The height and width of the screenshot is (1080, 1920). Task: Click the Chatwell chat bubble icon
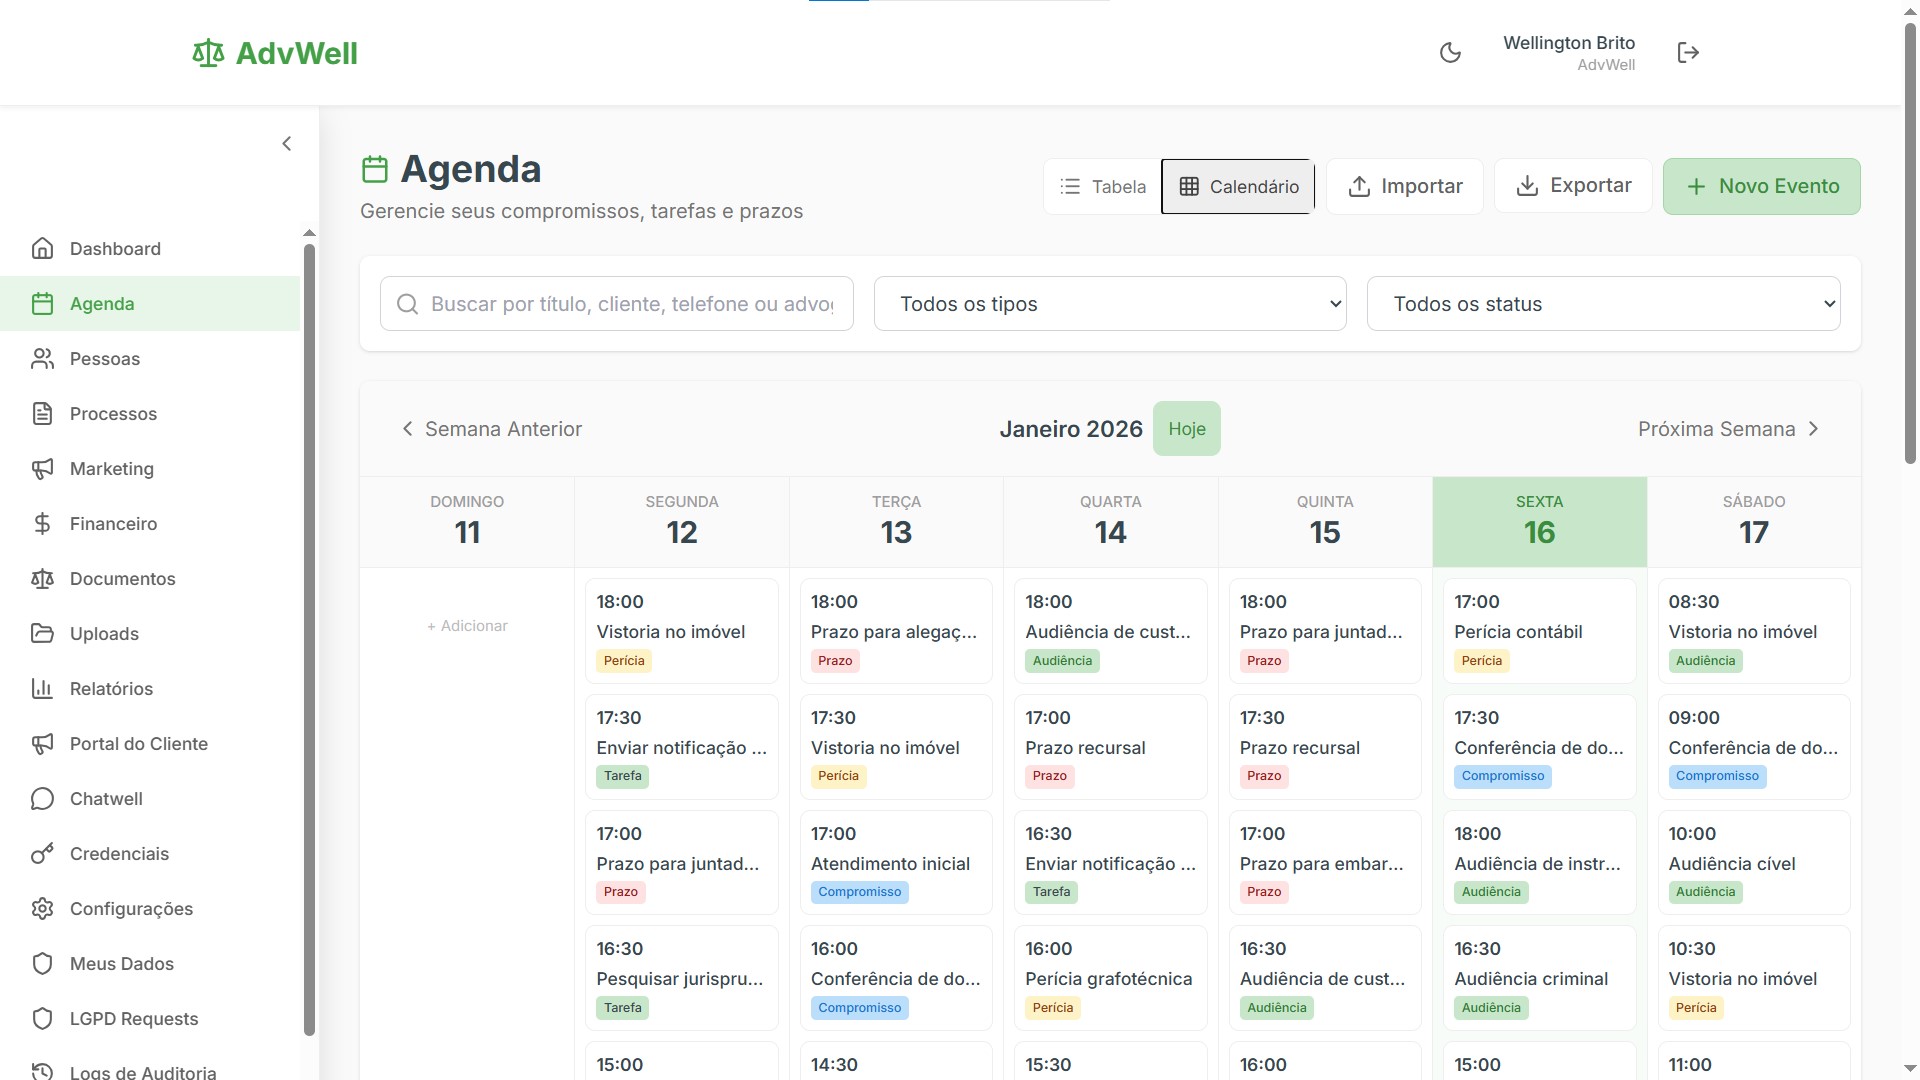click(42, 799)
